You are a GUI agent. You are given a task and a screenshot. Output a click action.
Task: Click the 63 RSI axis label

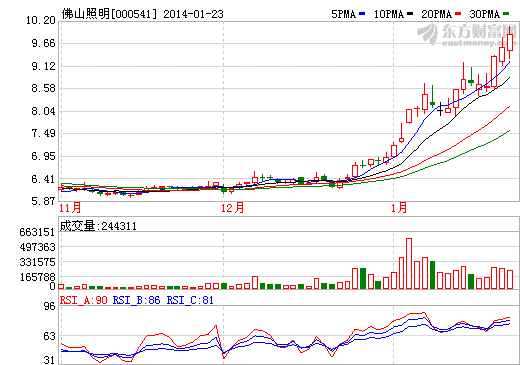click(x=50, y=336)
